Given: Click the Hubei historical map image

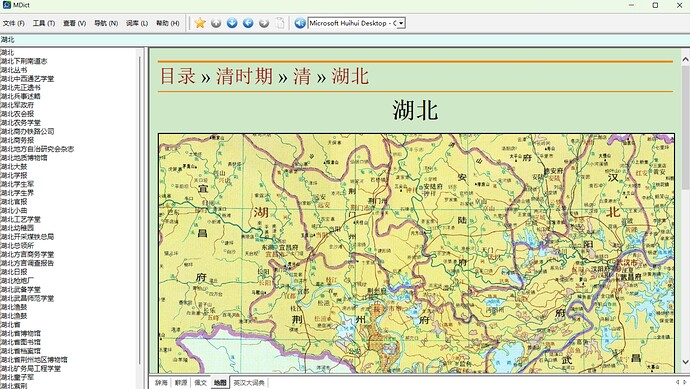Looking at the screenshot, I should click(x=416, y=253).
